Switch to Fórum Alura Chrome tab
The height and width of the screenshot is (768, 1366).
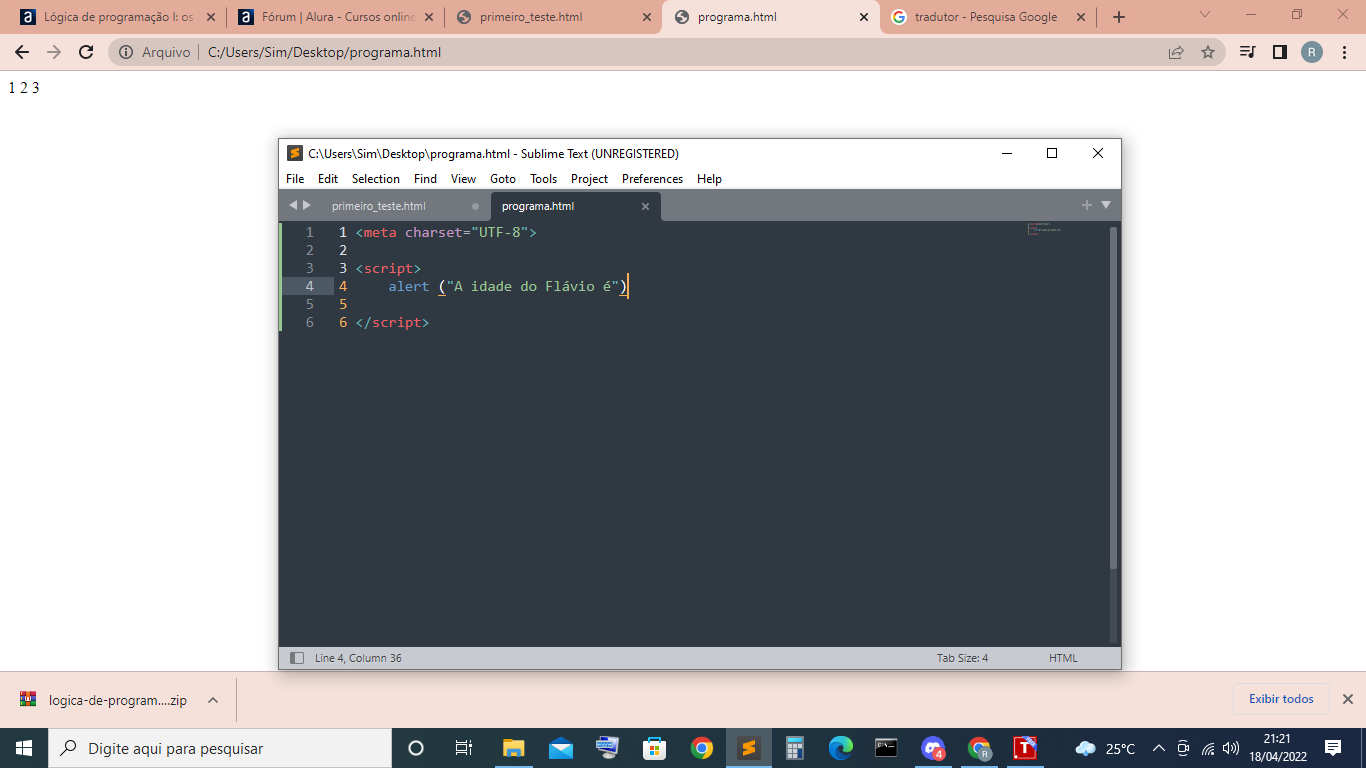335,17
